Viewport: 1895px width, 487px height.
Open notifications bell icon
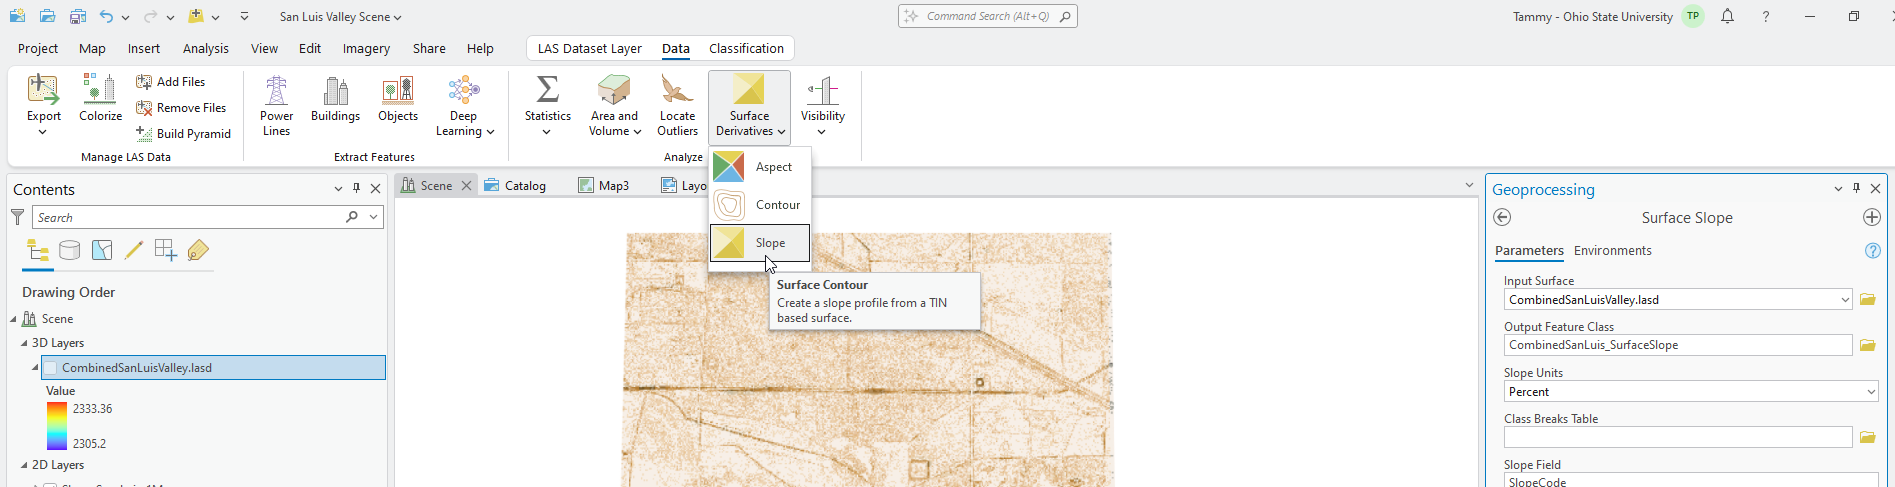[1727, 17]
